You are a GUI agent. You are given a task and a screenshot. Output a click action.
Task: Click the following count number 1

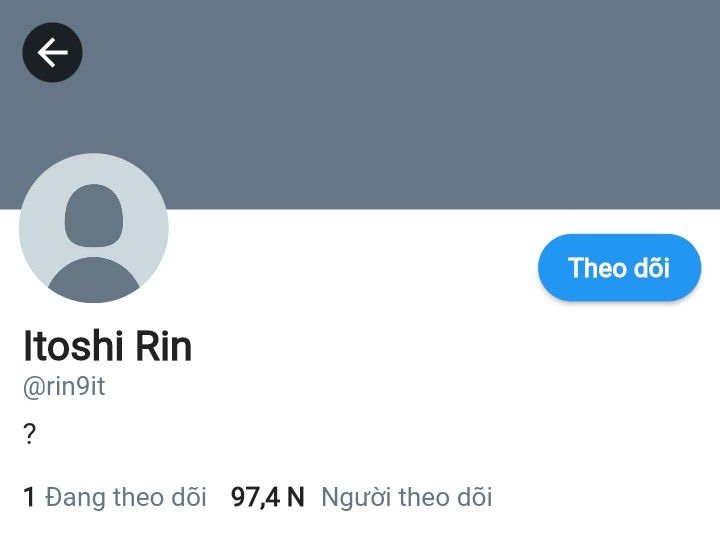(29, 497)
